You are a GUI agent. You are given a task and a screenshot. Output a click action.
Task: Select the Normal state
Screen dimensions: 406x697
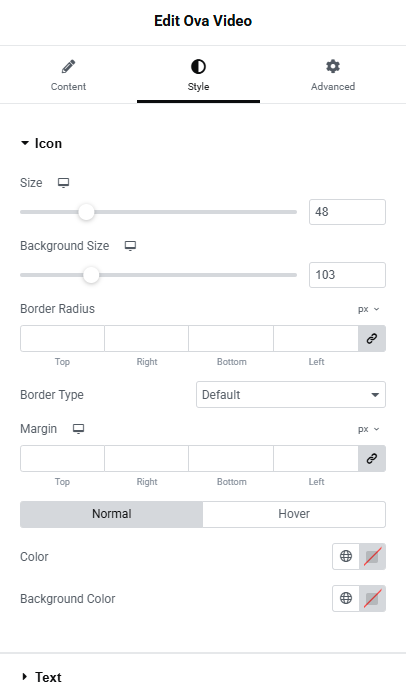112,514
